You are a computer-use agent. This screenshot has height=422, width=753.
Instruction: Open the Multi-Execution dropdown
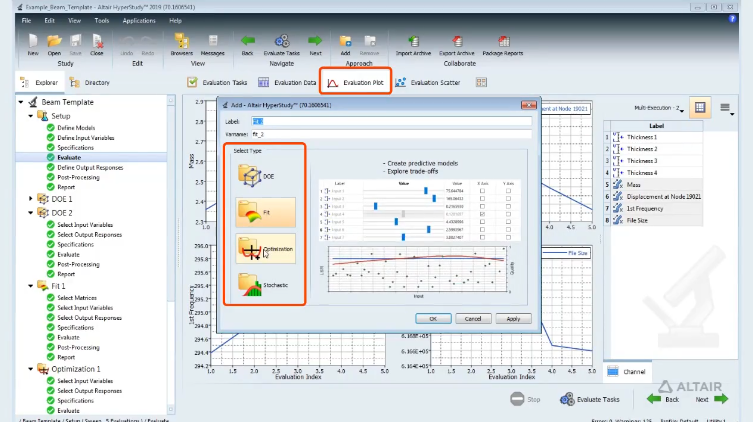pyautogui.click(x=659, y=108)
